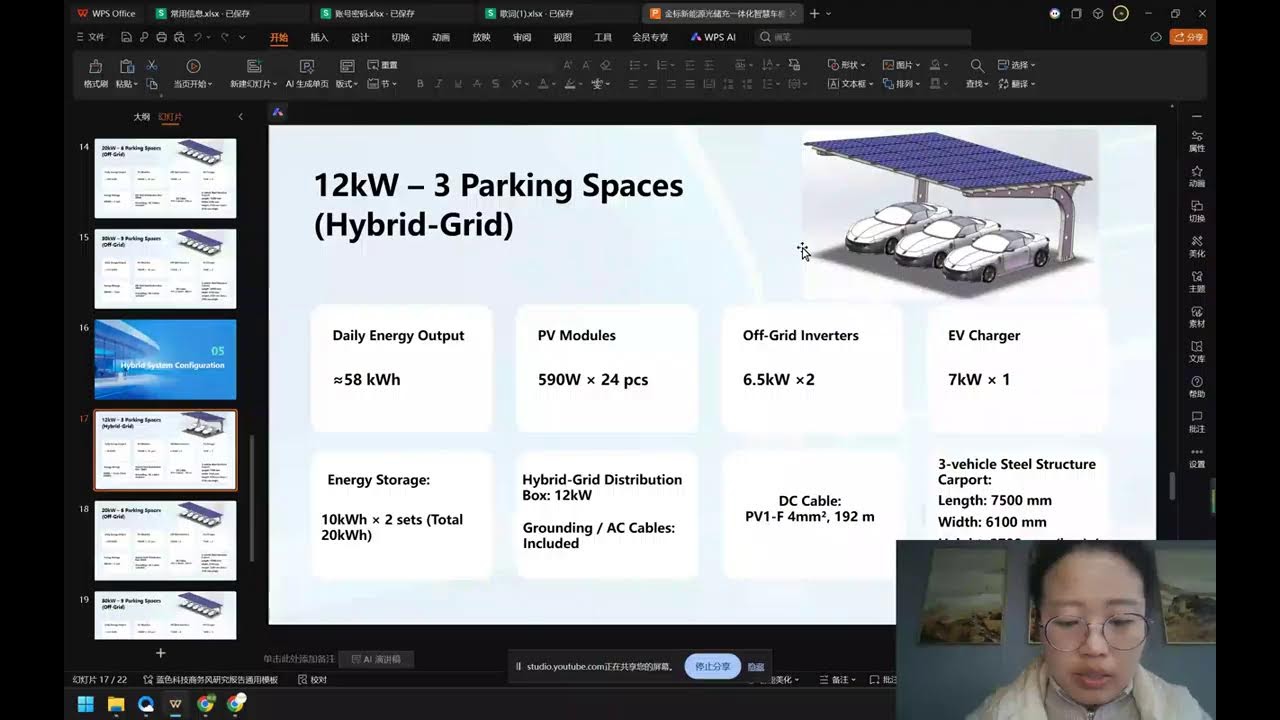Collapse the slide thumbnail panel
This screenshot has width=1280, height=720.
pyautogui.click(x=240, y=117)
